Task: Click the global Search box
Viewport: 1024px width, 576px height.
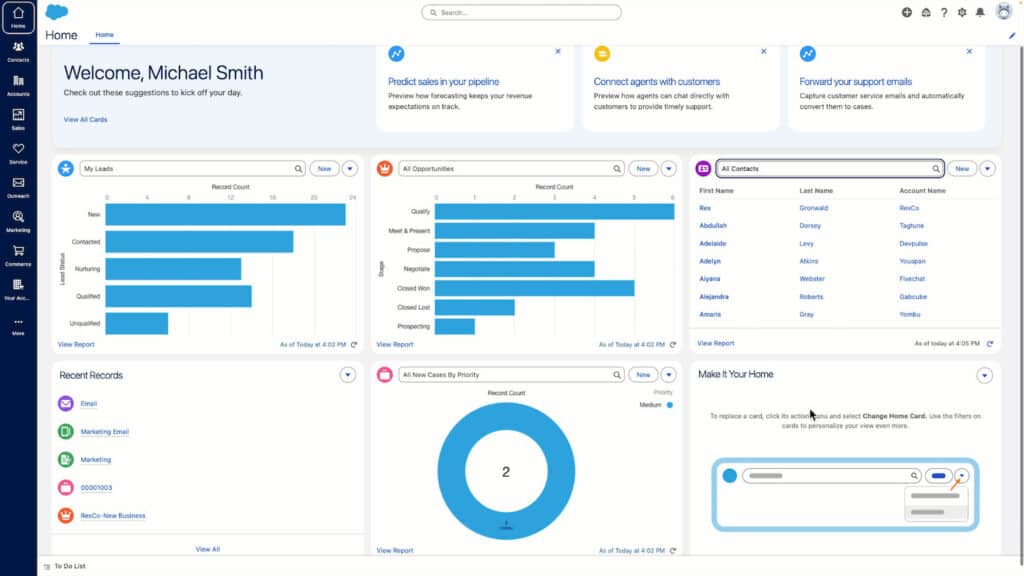Action: tap(521, 12)
